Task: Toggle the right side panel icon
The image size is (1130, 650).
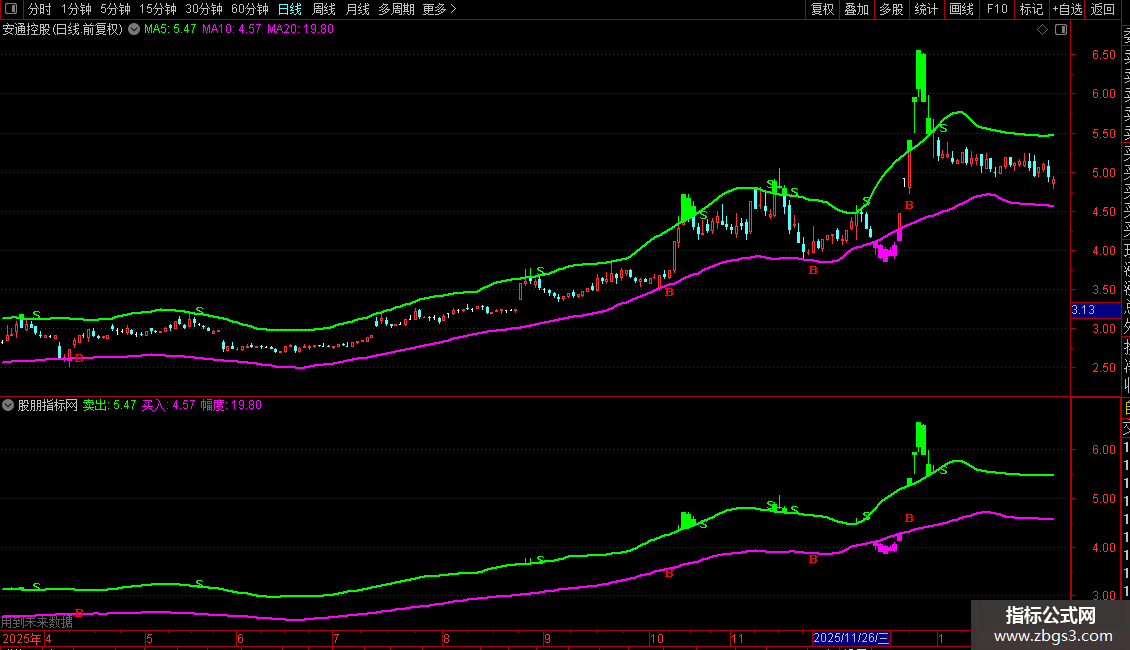Action: (1061, 30)
